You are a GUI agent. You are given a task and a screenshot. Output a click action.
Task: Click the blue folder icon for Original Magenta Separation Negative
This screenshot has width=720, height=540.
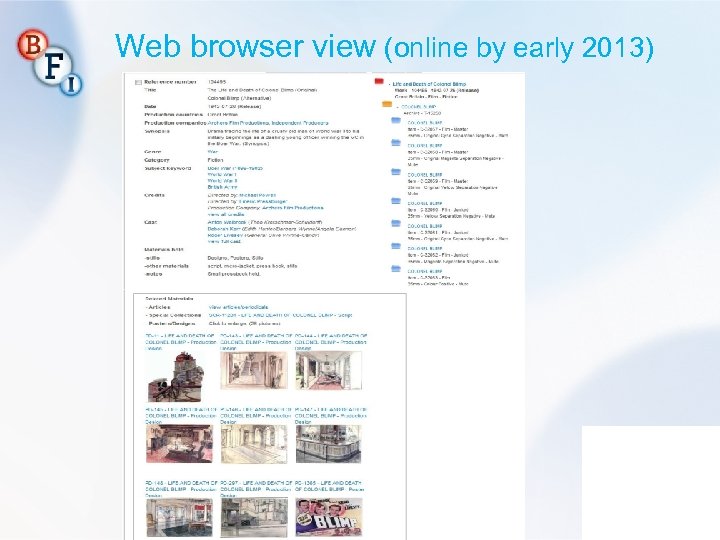[x=396, y=143]
